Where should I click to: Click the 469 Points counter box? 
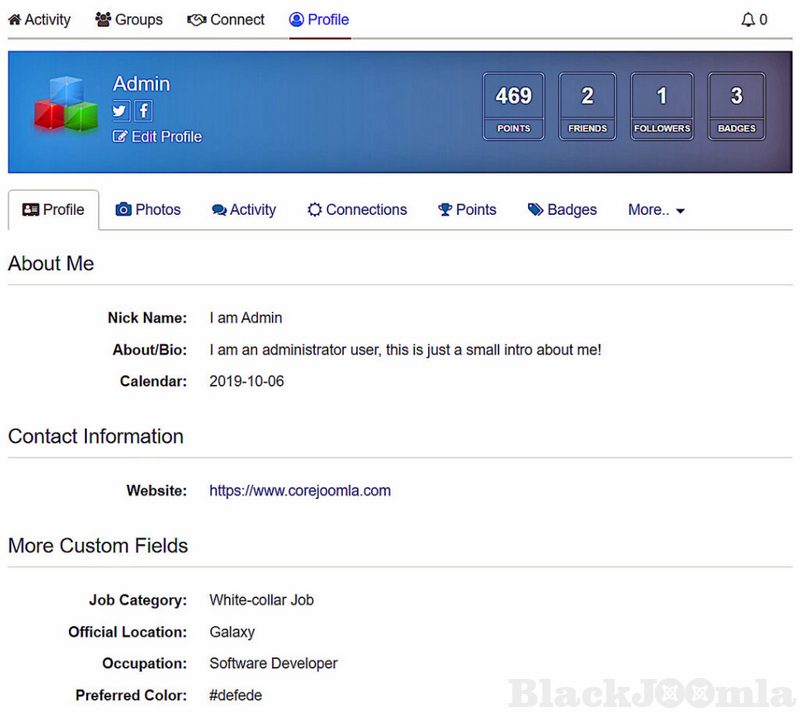(514, 106)
